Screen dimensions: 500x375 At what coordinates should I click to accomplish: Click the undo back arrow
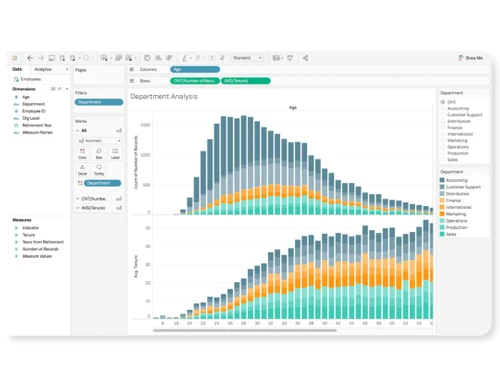click(30, 58)
